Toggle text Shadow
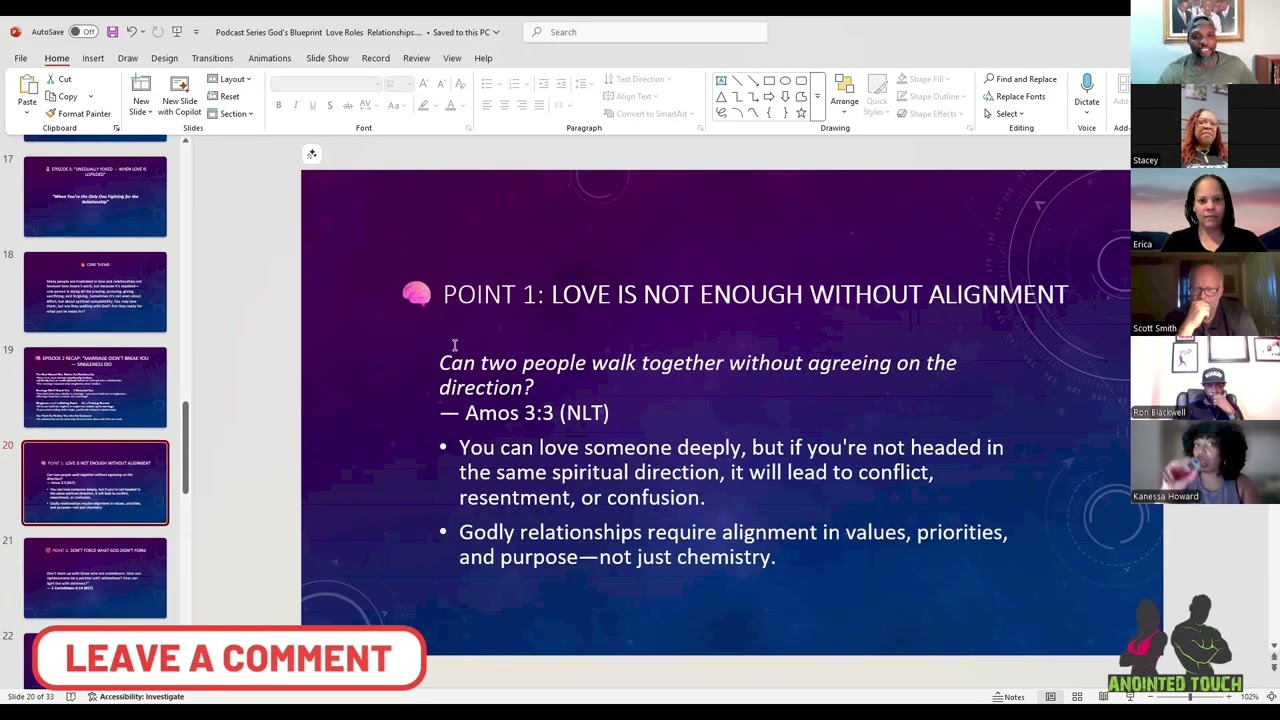 (329, 105)
